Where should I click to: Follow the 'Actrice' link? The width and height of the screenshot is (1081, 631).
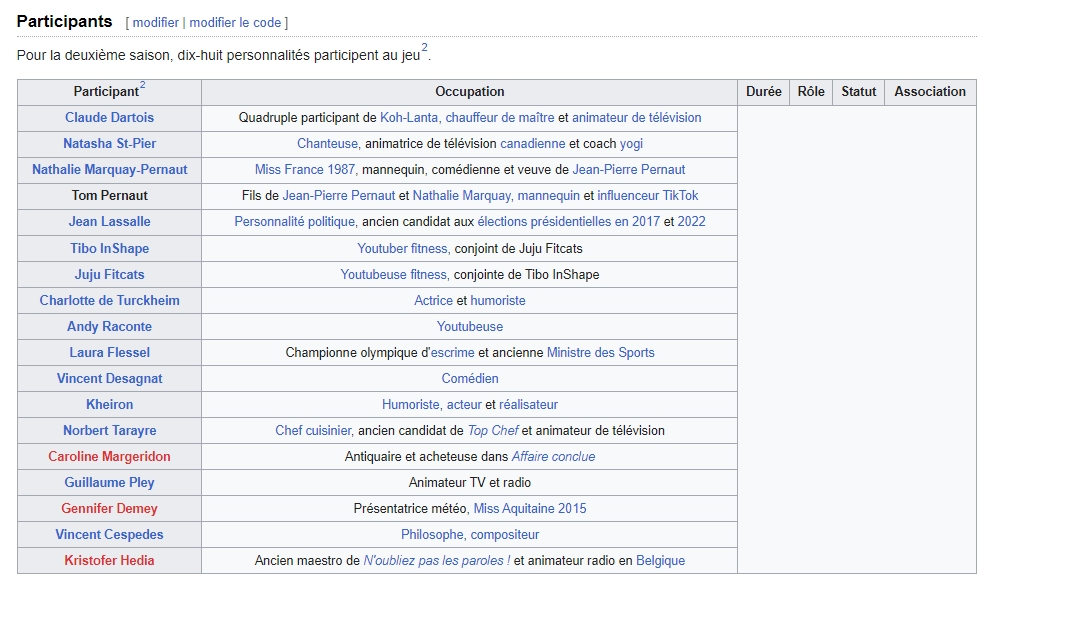coord(433,301)
